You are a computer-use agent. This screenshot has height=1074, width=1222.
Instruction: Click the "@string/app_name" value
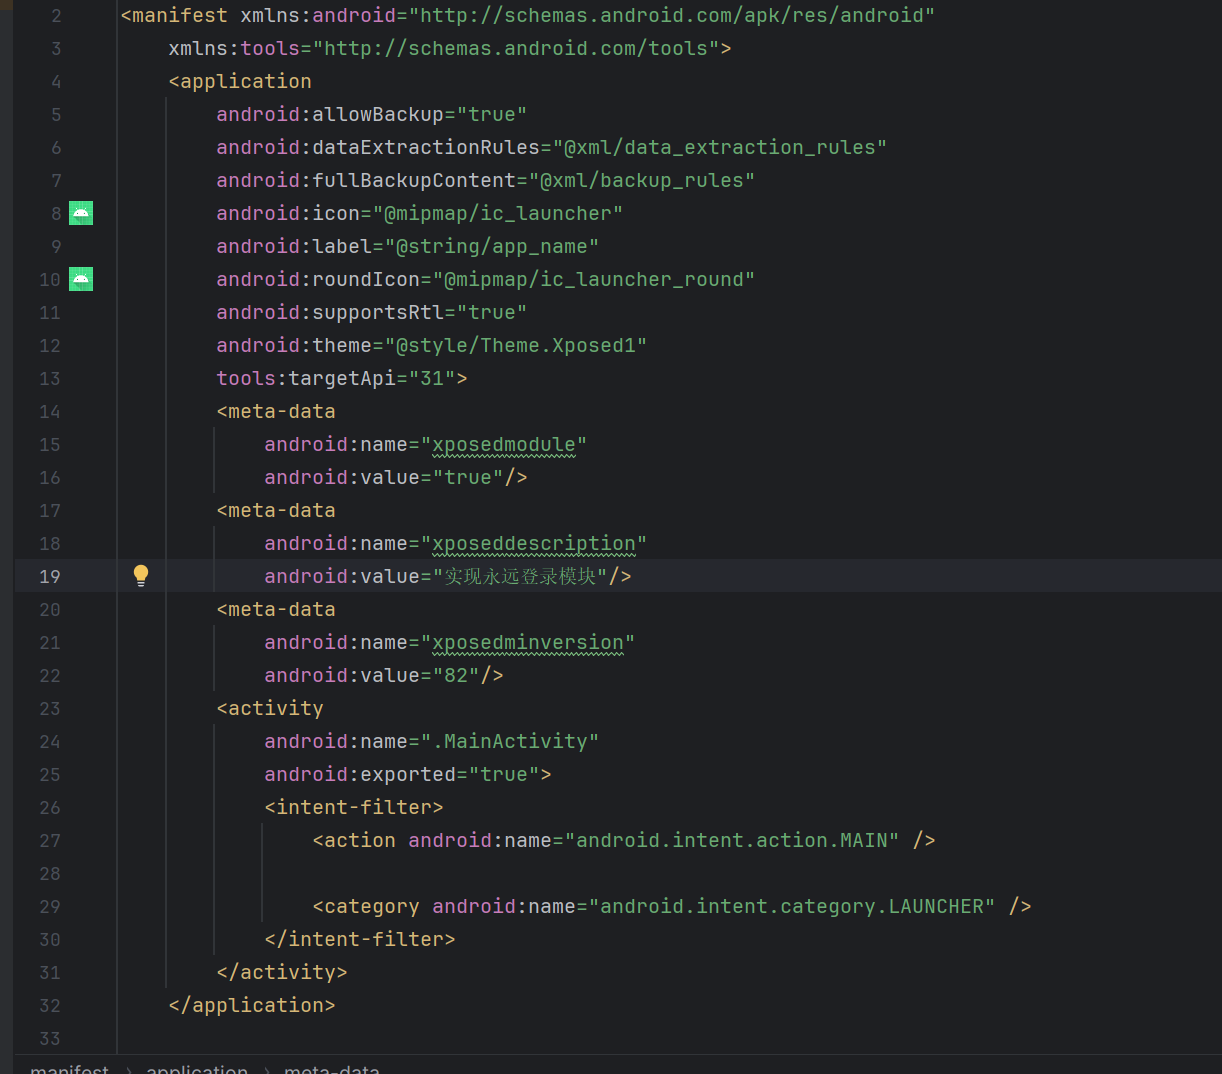(x=492, y=247)
